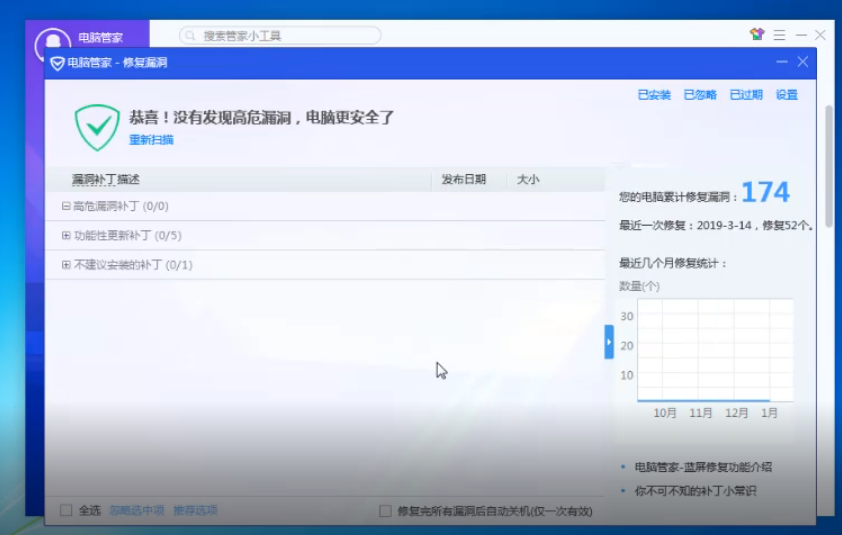
Task: Expand the 不建议安装的补丁 (0/1) group
Action: [x=66, y=265]
